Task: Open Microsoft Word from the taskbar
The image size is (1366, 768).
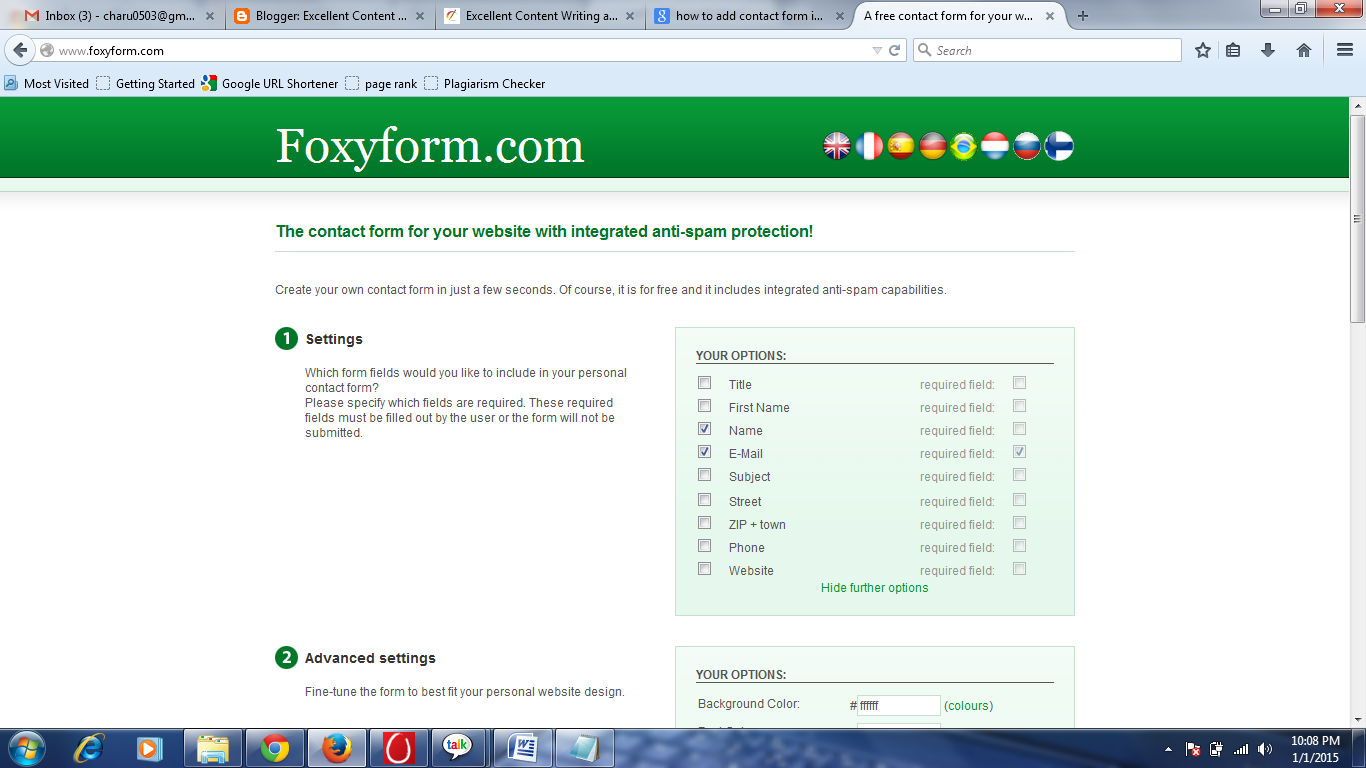Action: 522,748
